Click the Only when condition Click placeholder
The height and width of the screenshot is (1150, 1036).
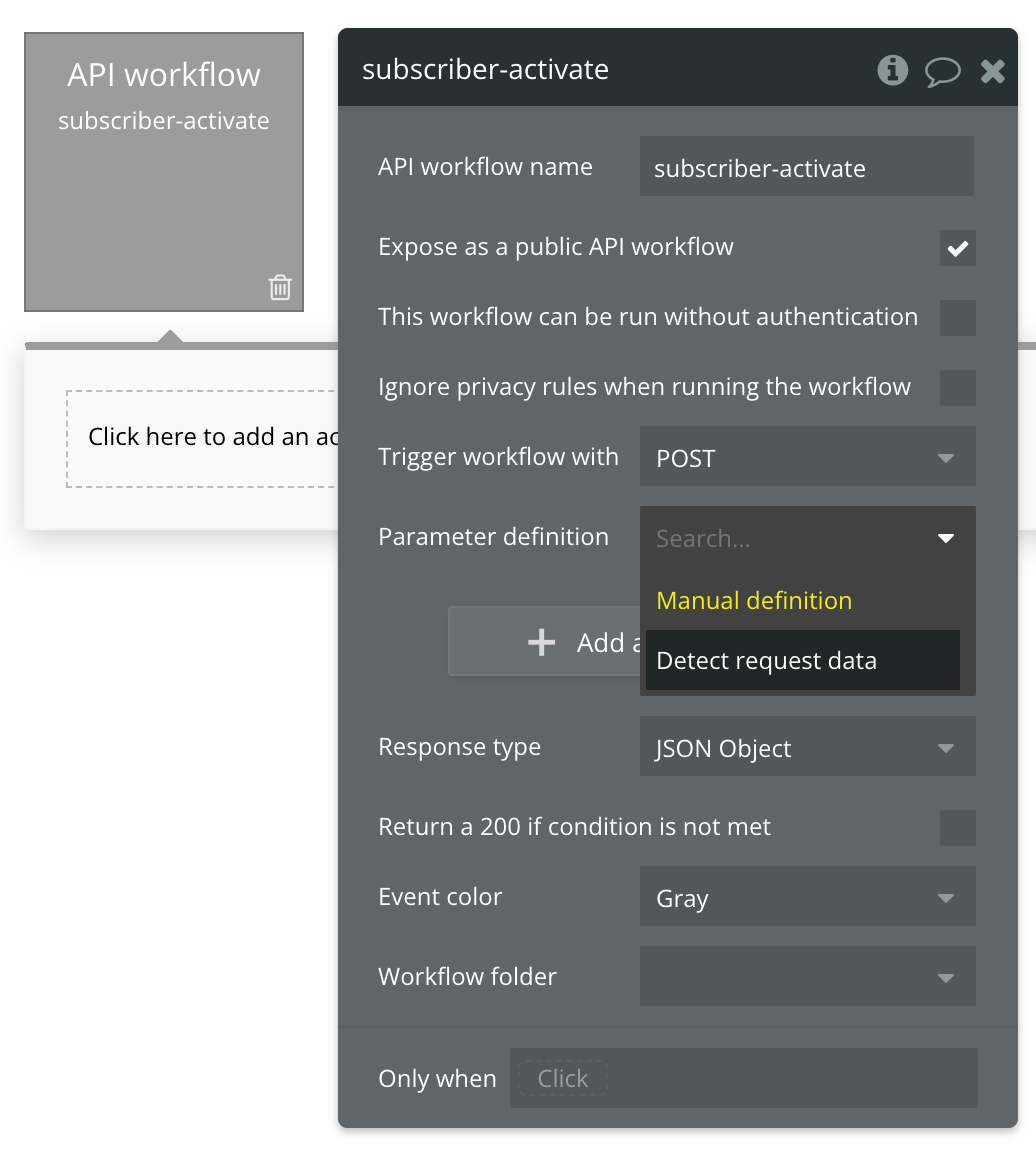coord(563,1079)
